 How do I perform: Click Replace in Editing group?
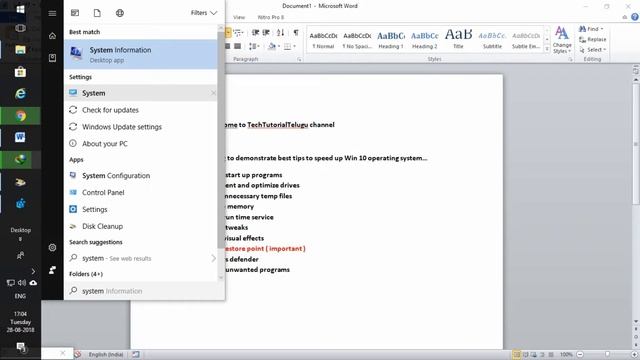point(593,40)
